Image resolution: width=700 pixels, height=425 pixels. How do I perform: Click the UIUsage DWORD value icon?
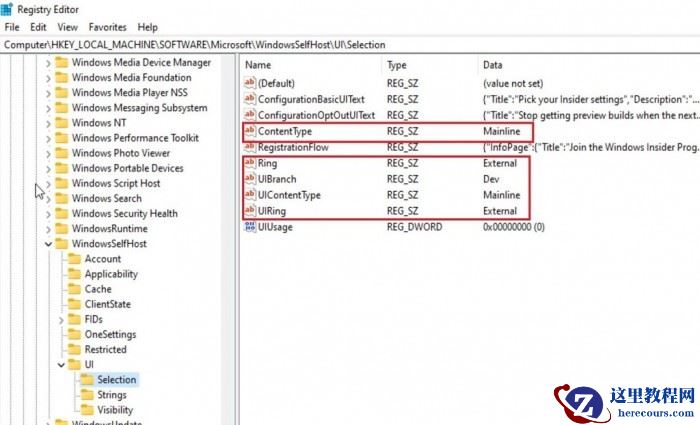click(x=250, y=227)
